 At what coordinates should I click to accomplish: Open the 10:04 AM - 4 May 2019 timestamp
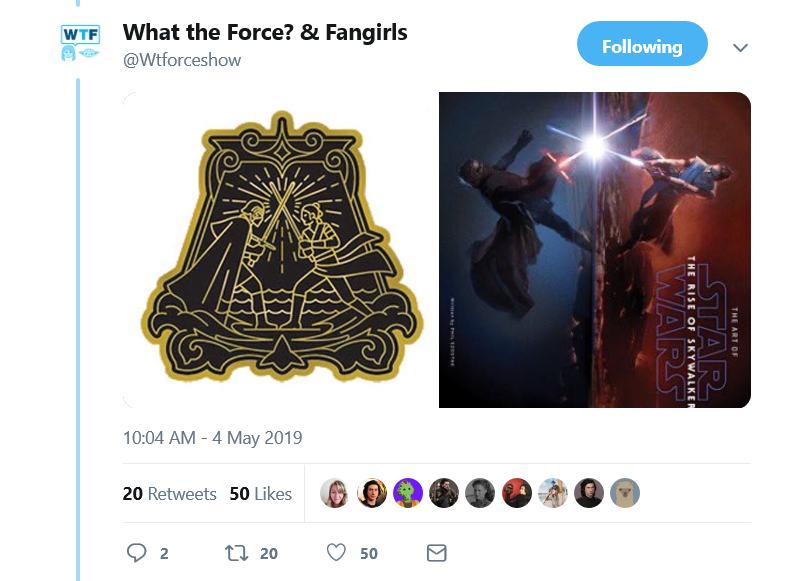coord(212,438)
